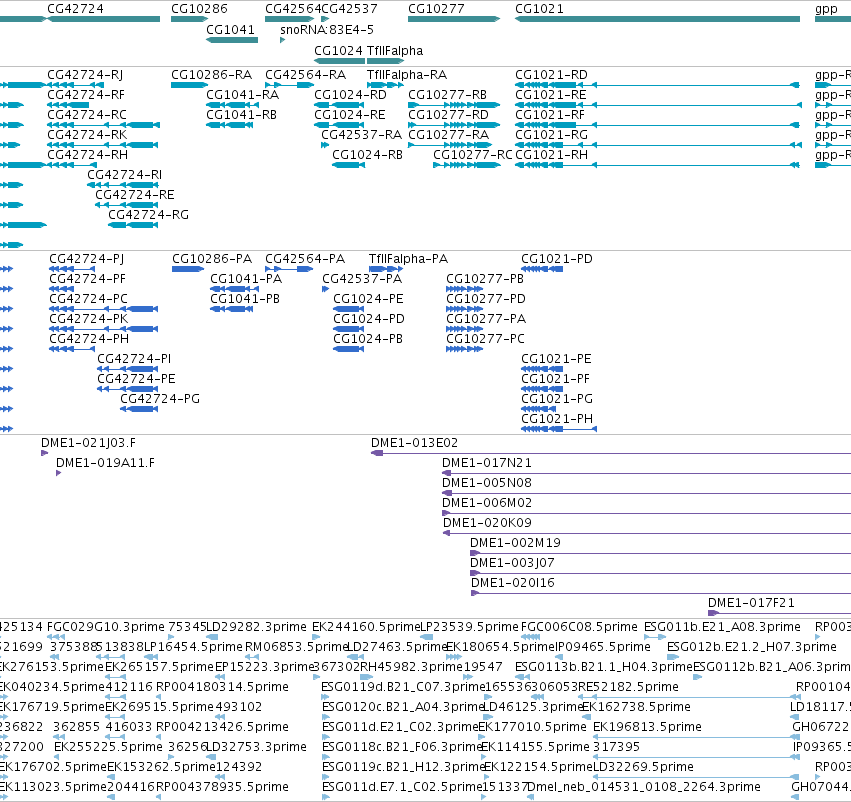The image size is (851, 802).
Task: Click protein label CG42724-PJ
Action: (x=87, y=259)
